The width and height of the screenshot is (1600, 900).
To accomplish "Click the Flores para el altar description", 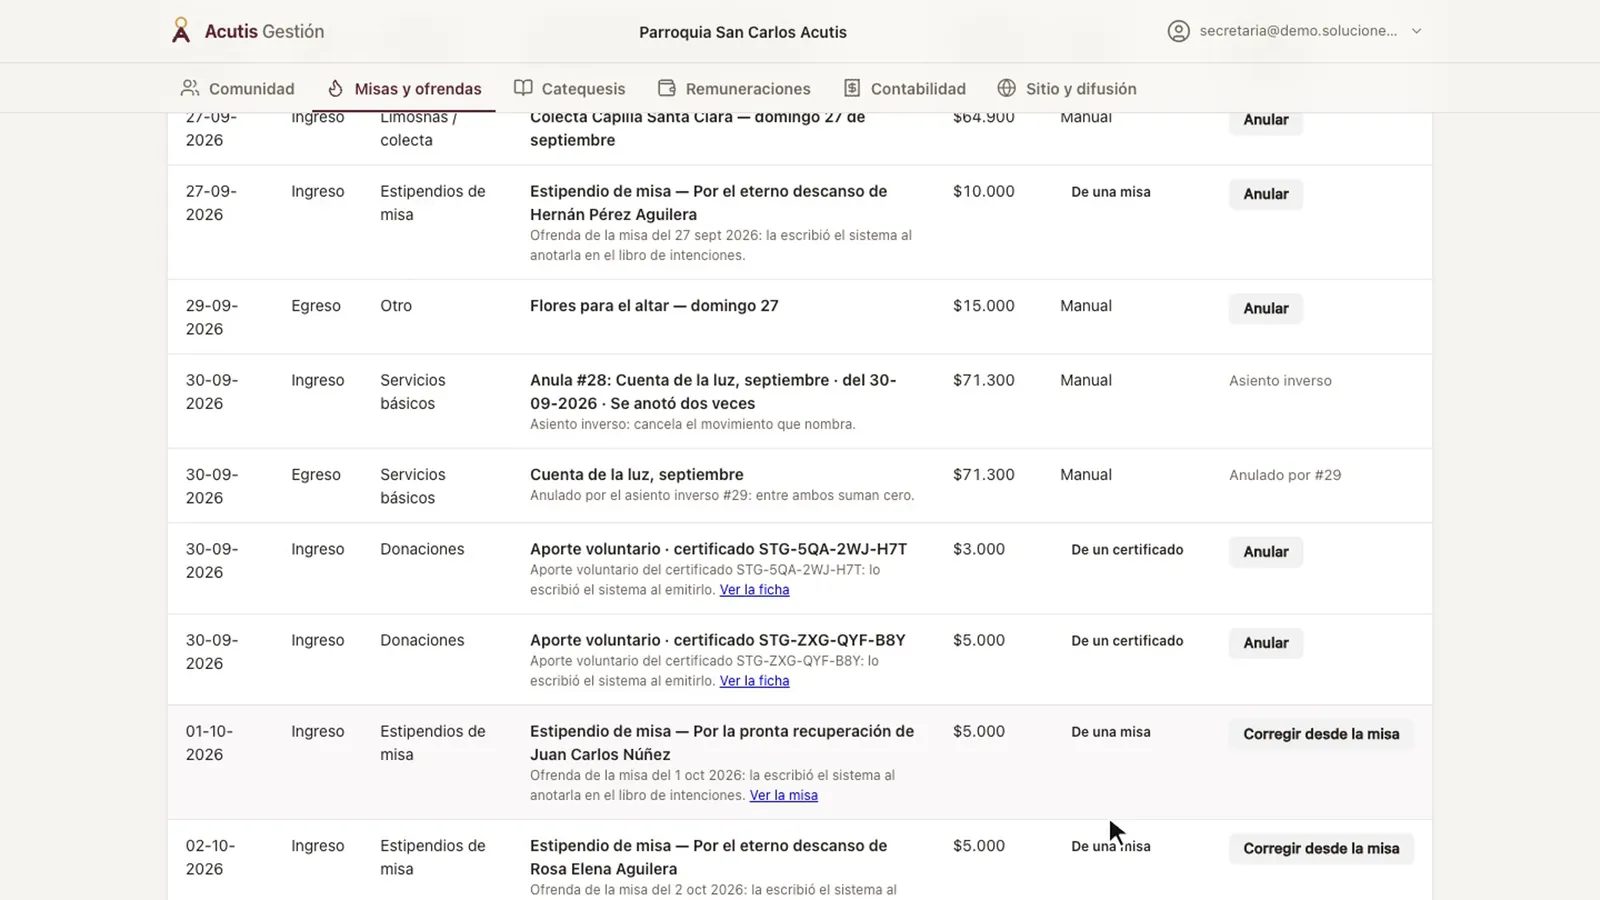I will 654,306.
